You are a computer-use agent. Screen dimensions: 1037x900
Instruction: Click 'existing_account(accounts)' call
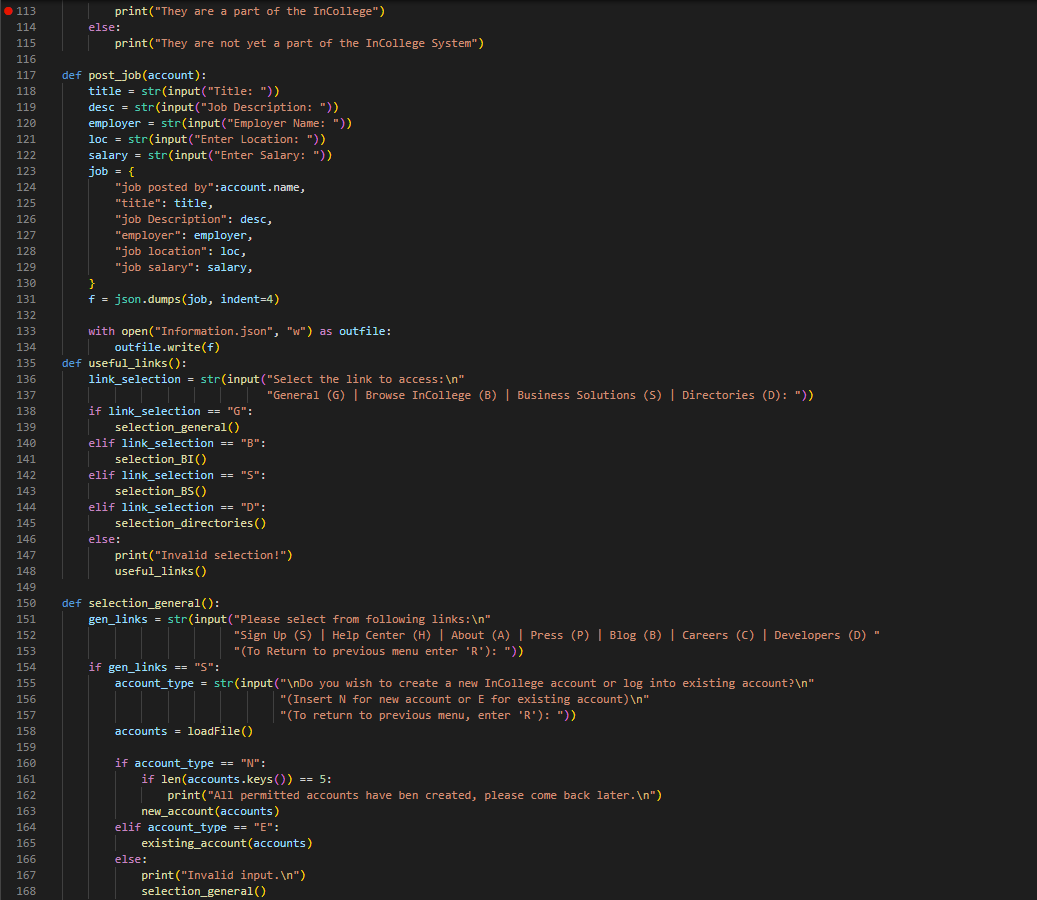coord(227,843)
